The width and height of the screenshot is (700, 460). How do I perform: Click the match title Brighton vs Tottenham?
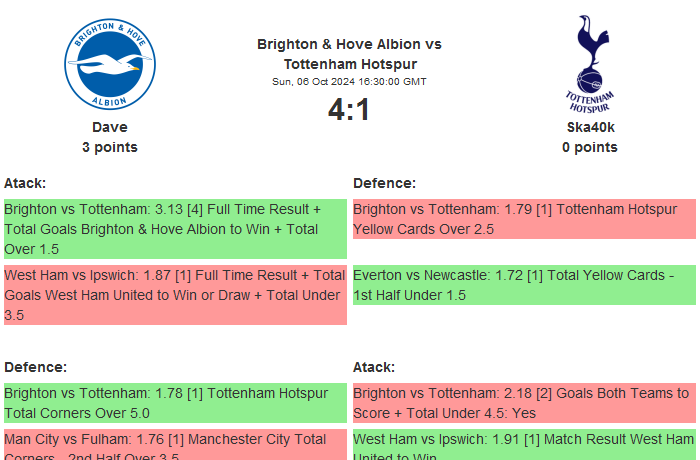click(349, 54)
